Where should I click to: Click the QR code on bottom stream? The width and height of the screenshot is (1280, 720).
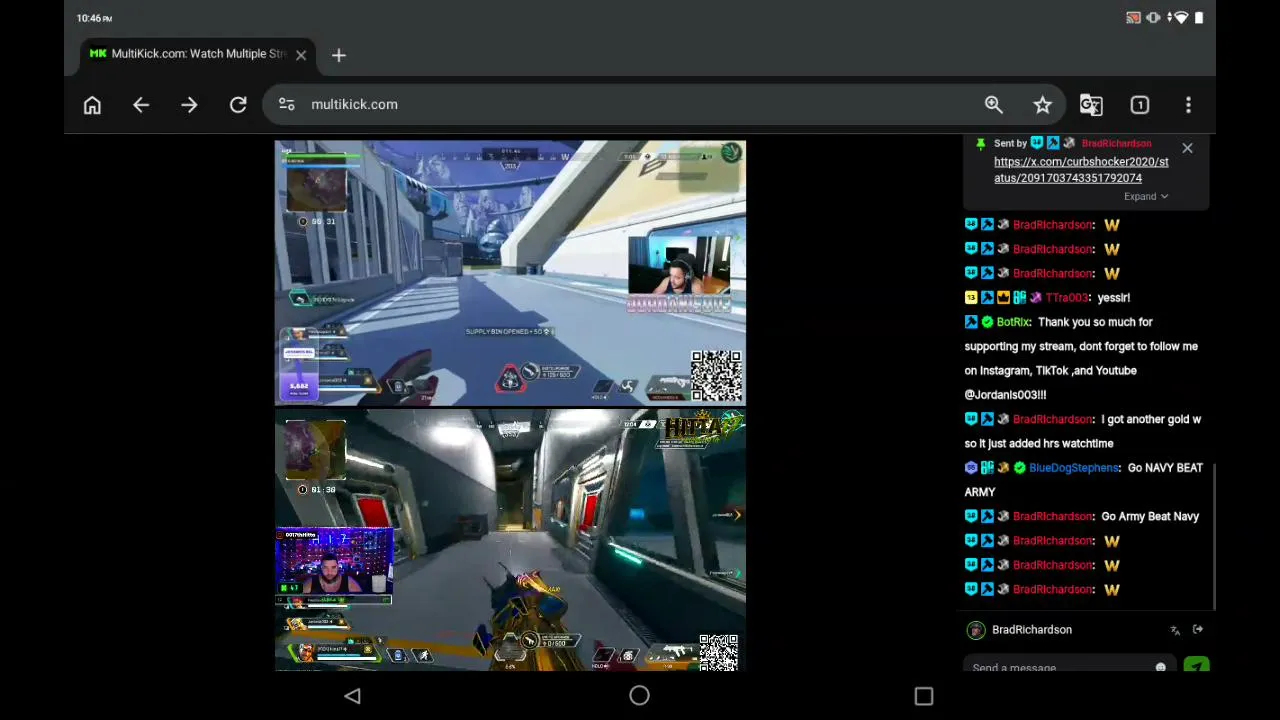[718, 651]
